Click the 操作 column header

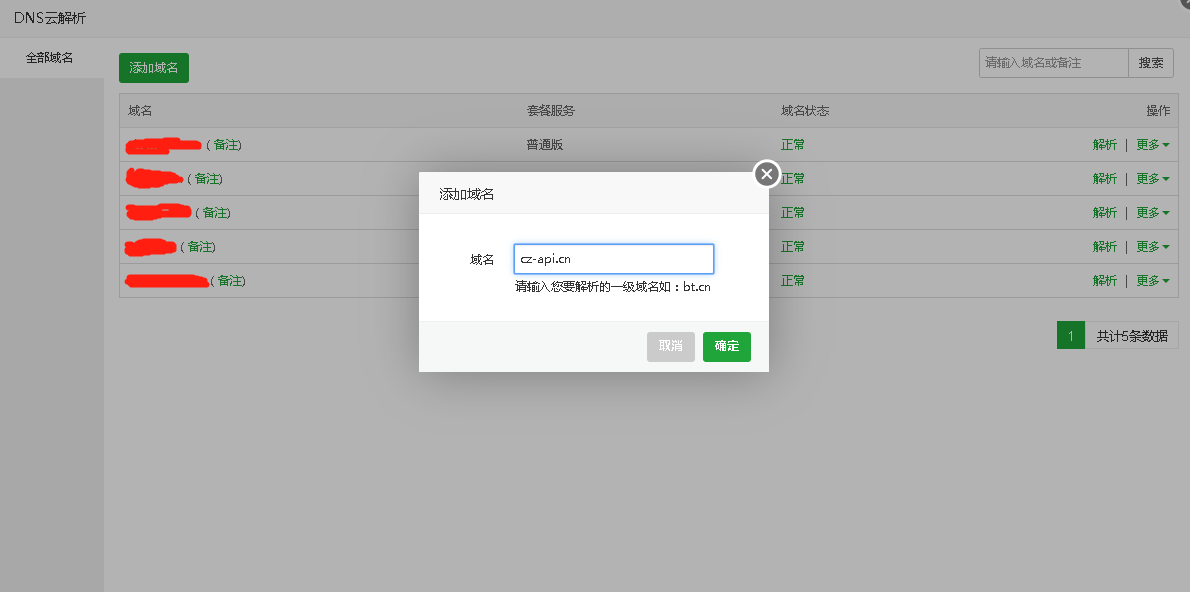tap(1157, 111)
